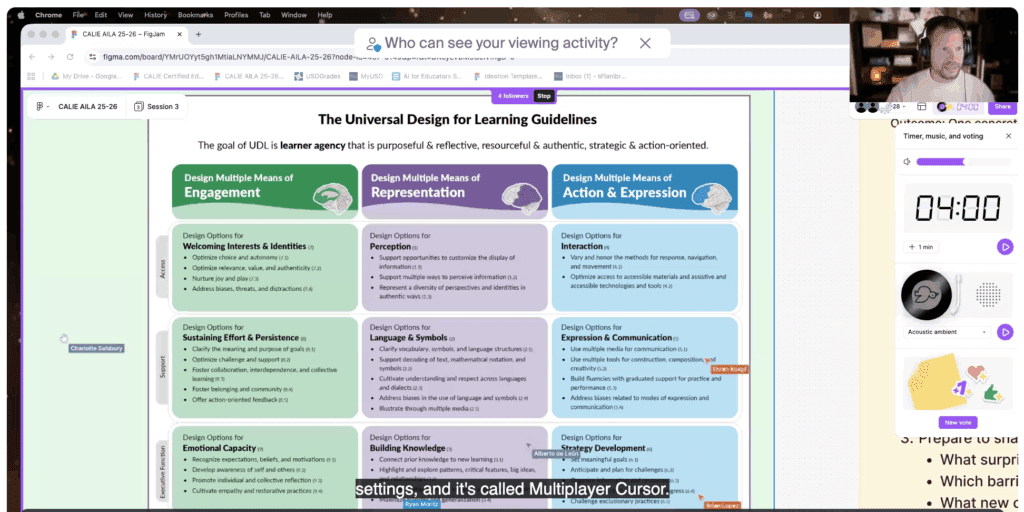Click the volume speaker icon
This screenshot has height=512, width=1024.
coord(907,161)
